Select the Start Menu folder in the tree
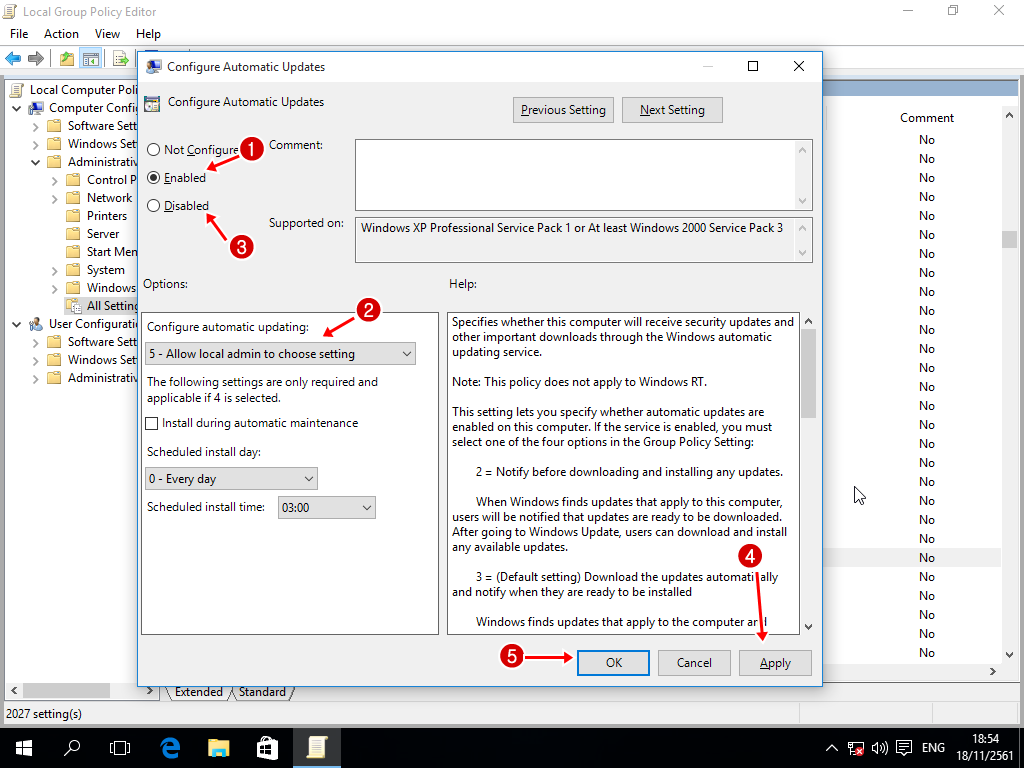The image size is (1024, 768). point(102,251)
